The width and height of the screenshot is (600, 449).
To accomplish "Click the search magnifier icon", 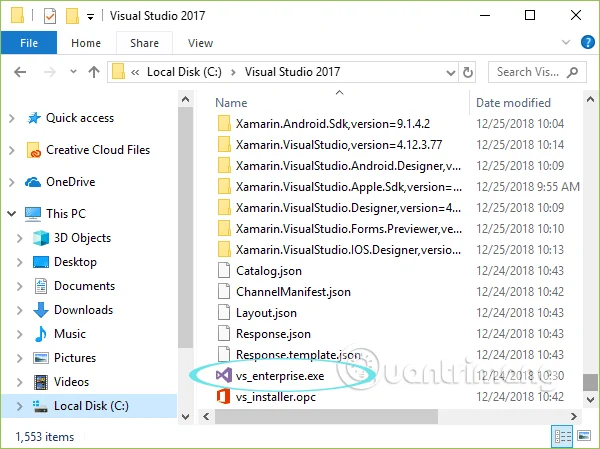I will [572, 72].
